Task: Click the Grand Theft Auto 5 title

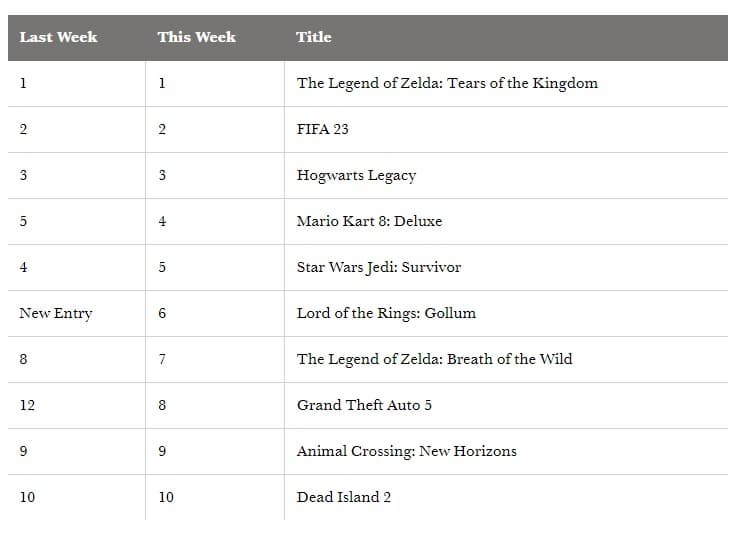Action: point(364,405)
